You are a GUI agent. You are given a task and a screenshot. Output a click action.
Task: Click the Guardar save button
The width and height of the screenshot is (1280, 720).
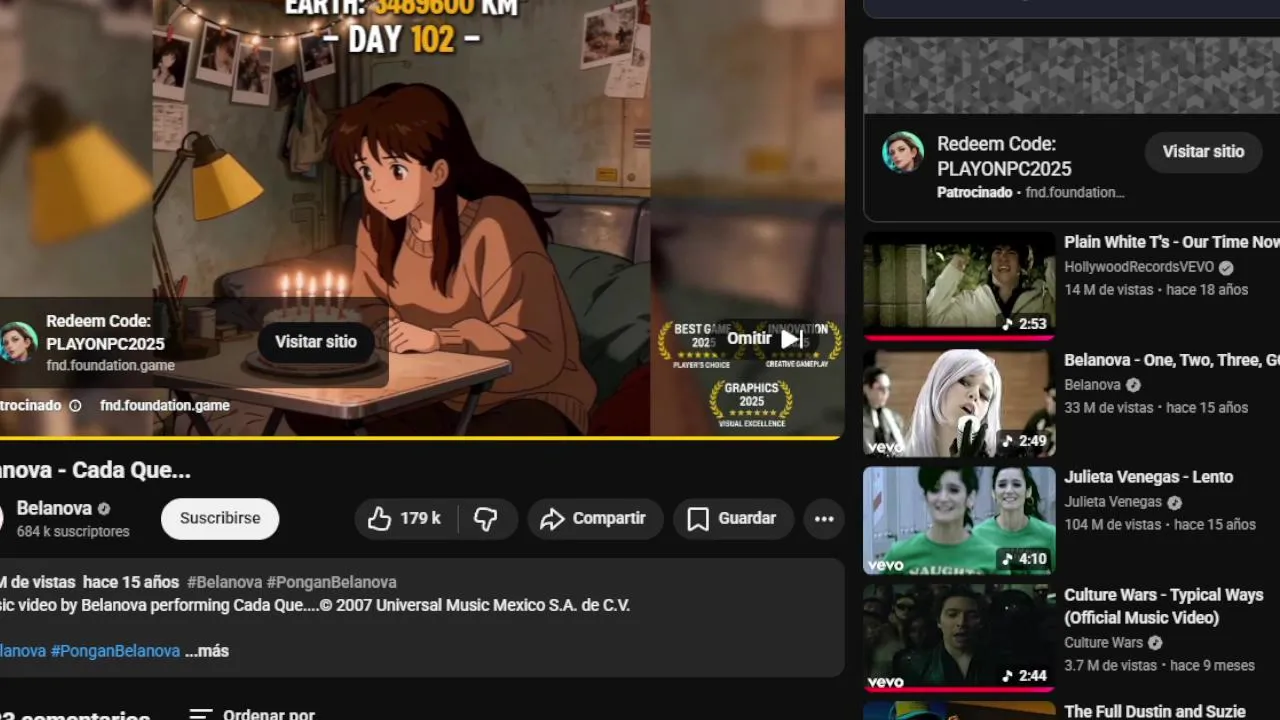tap(732, 518)
